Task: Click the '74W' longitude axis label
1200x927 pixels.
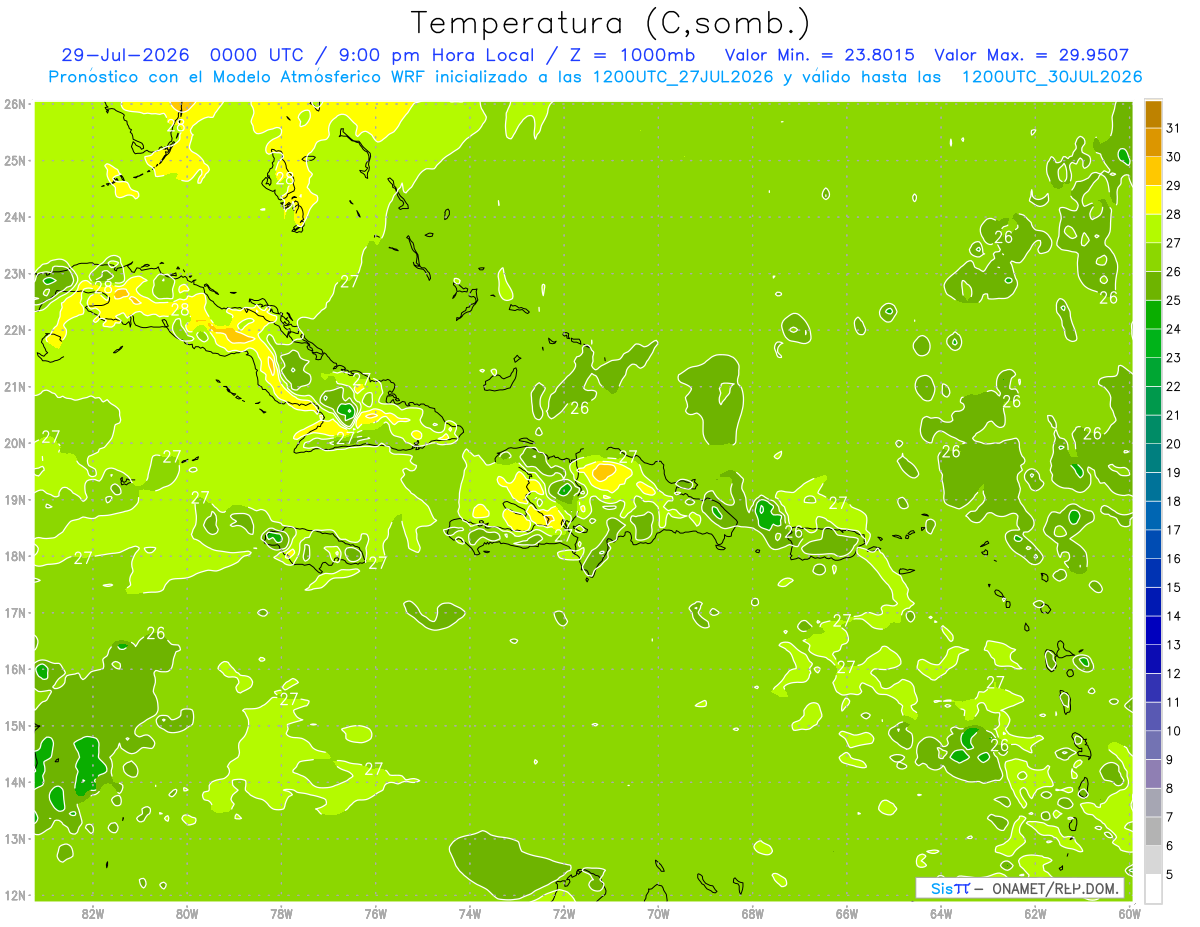Action: tap(469, 914)
